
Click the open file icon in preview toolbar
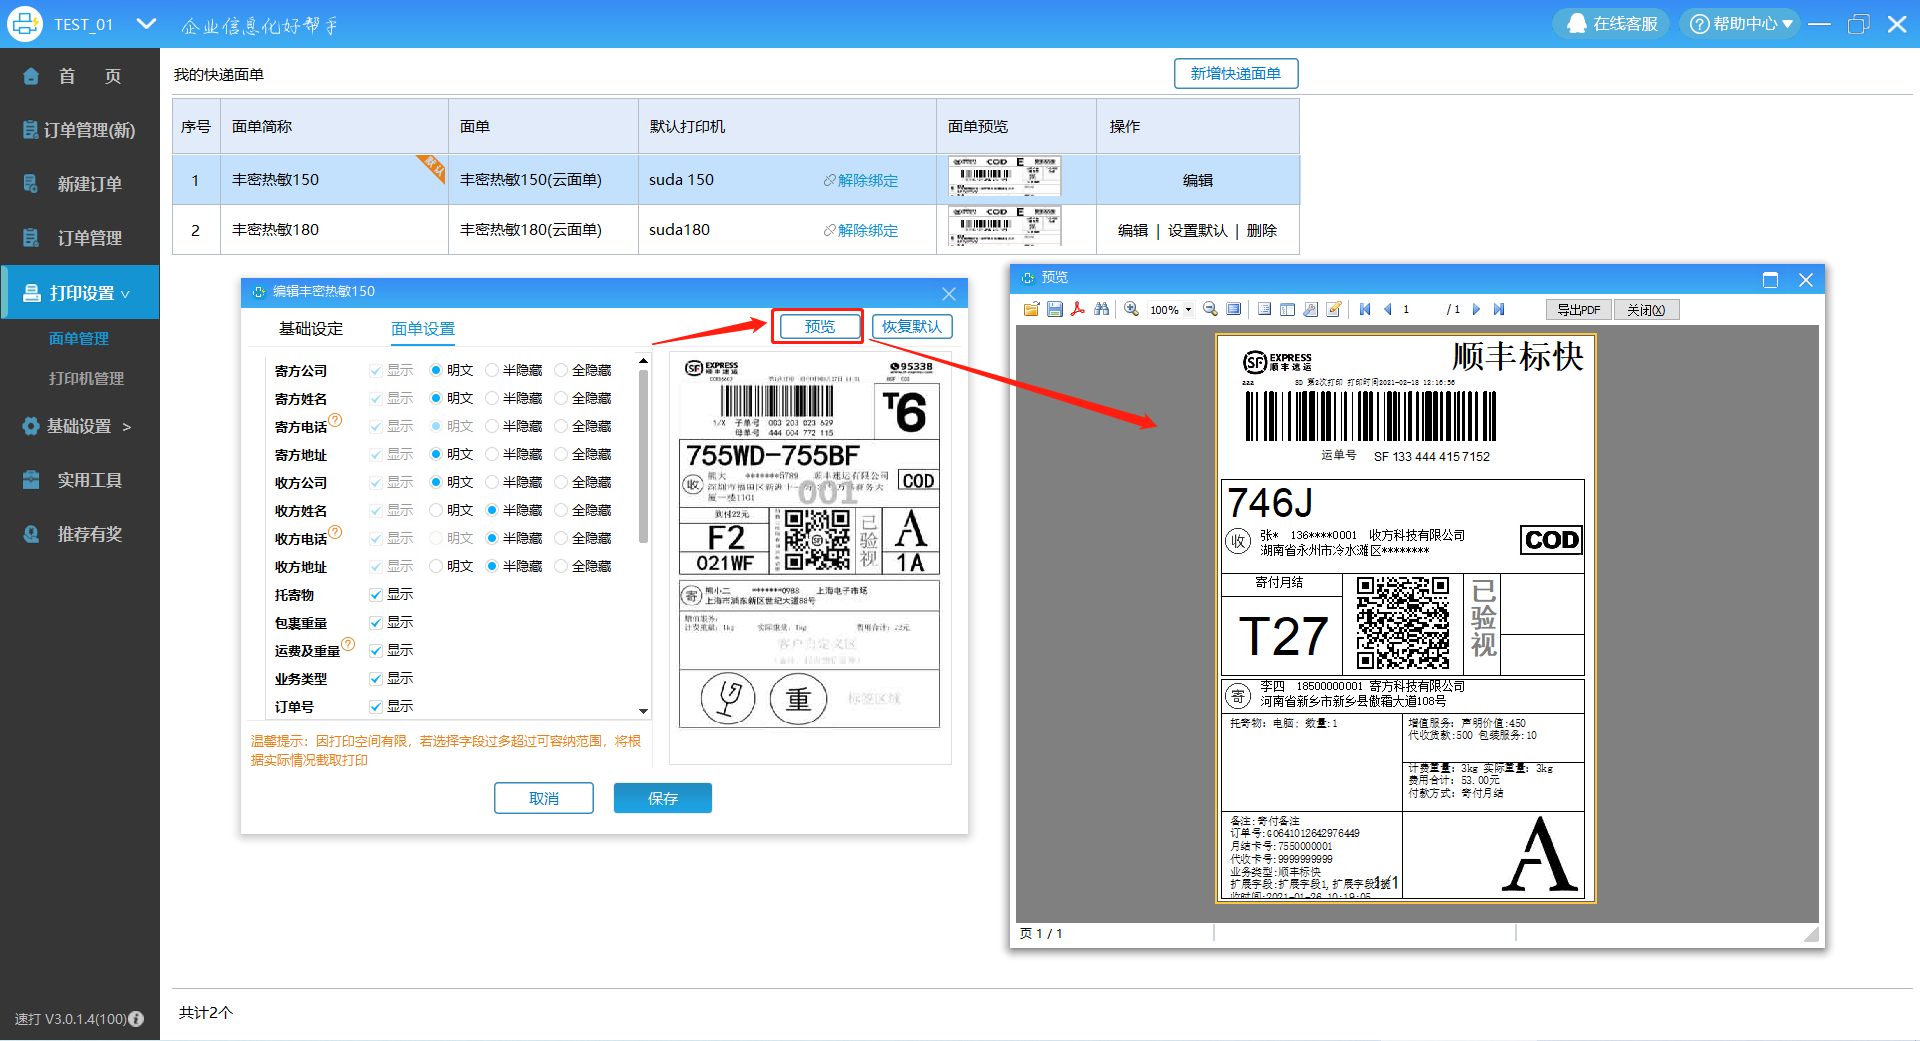click(x=1031, y=309)
